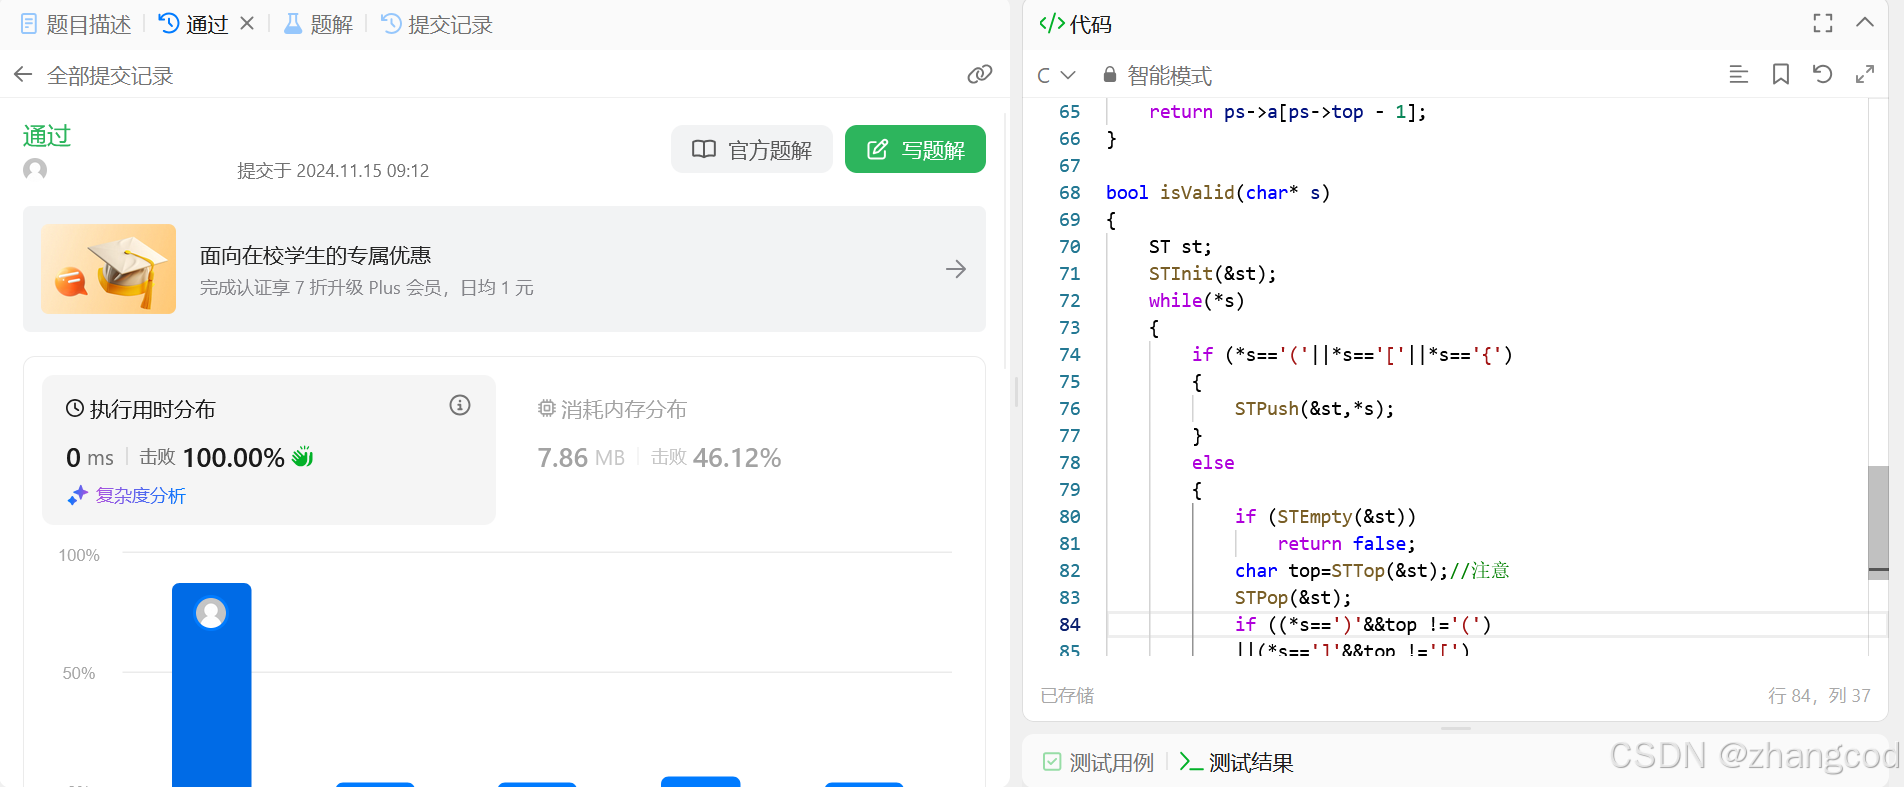Image resolution: width=1904 pixels, height=787 pixels.
Task: Switch to the 通过 tab
Action: (x=194, y=24)
